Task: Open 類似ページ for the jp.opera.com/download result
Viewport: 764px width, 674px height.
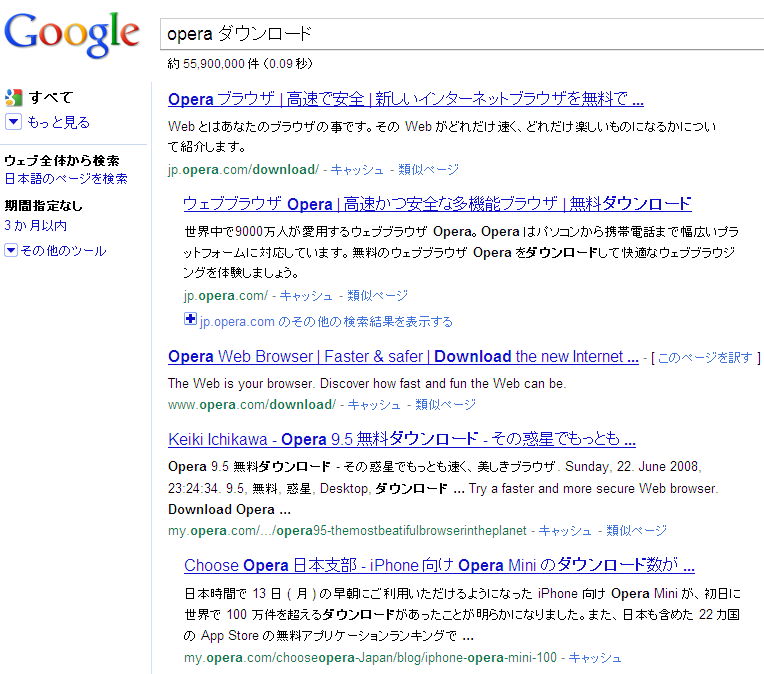Action: (x=428, y=170)
